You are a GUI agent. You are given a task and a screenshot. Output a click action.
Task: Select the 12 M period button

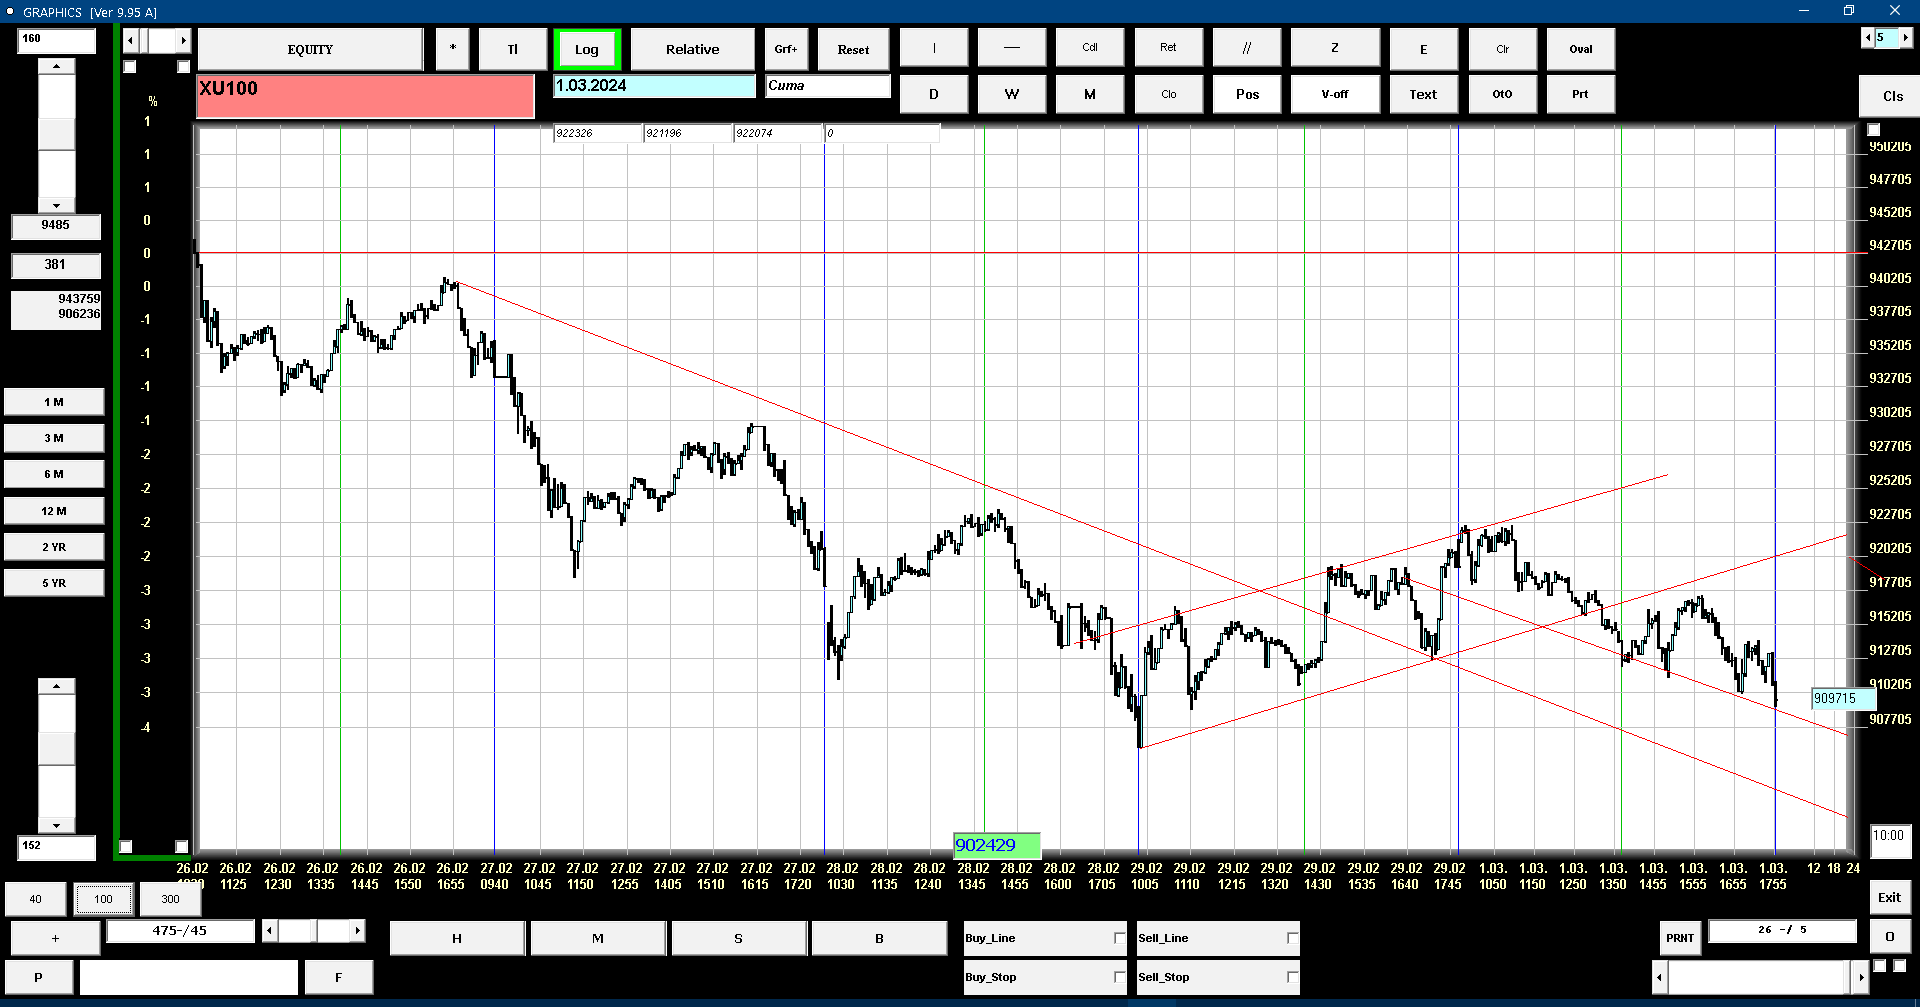point(54,511)
